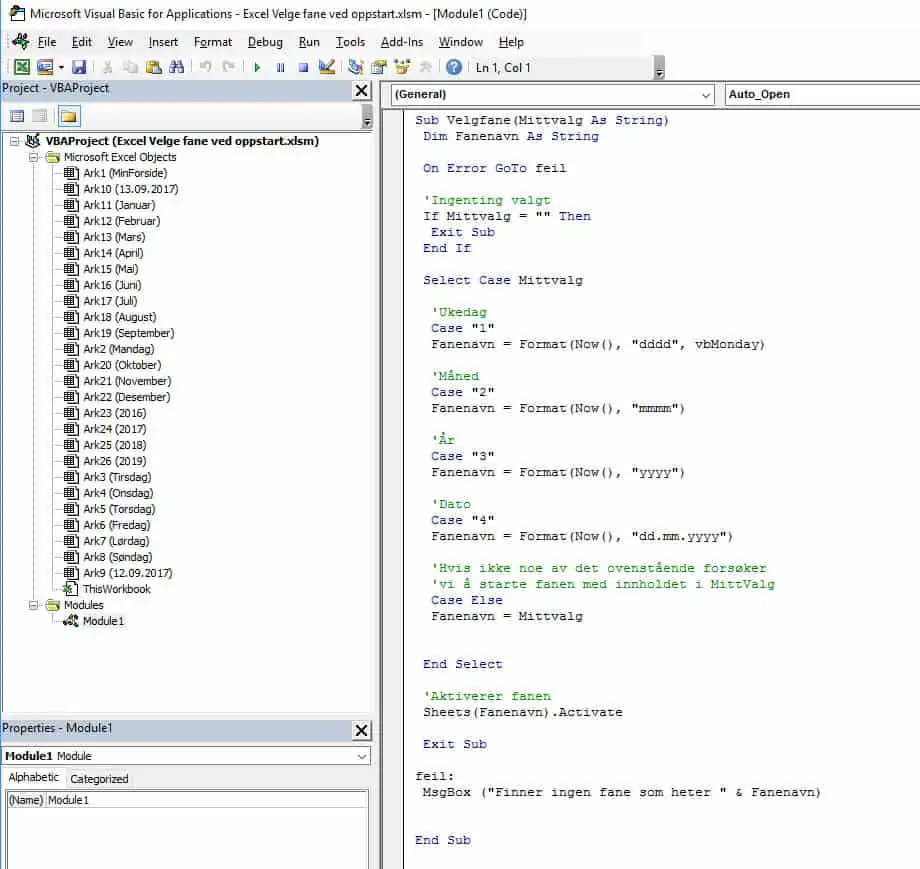This screenshot has width=920, height=869.
Task: Click the Toolbox toolbar icon
Action: point(426,67)
